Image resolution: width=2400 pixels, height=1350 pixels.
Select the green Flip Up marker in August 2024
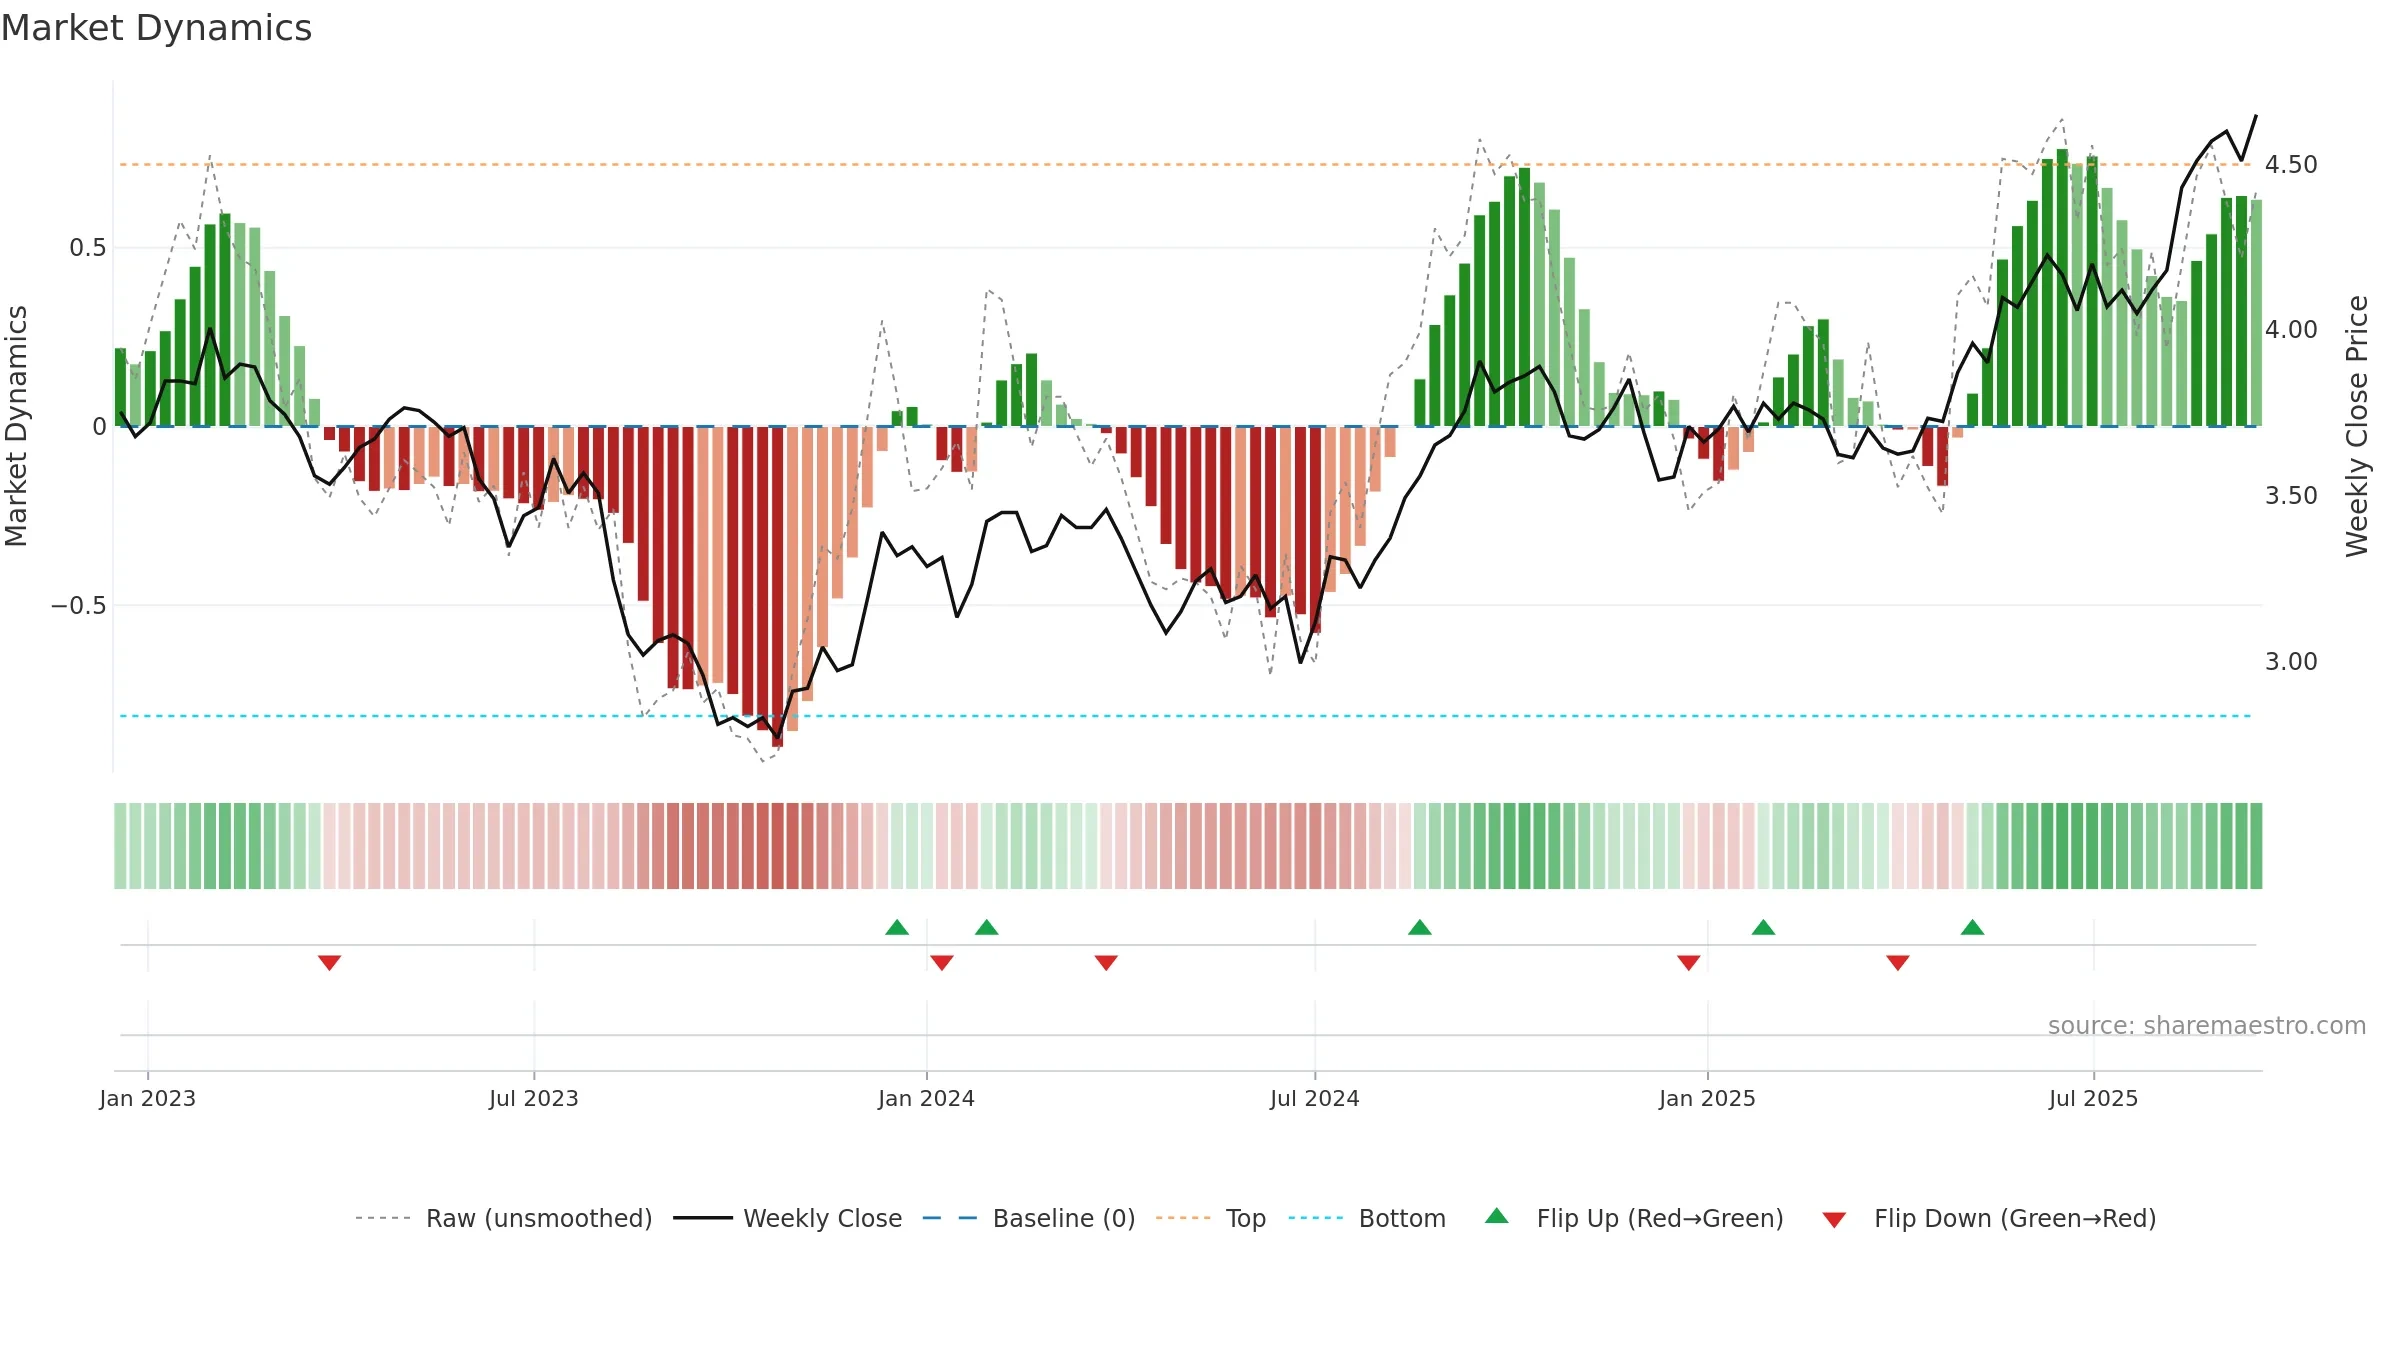[x=1420, y=927]
